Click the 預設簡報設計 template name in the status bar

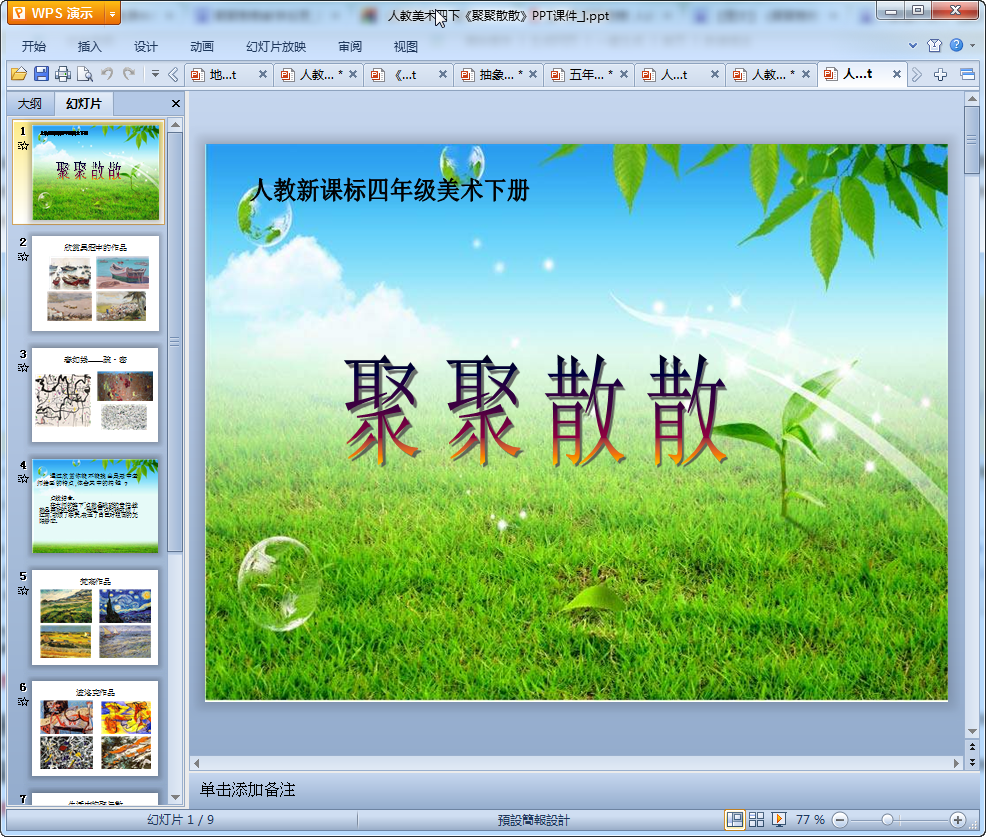point(533,820)
